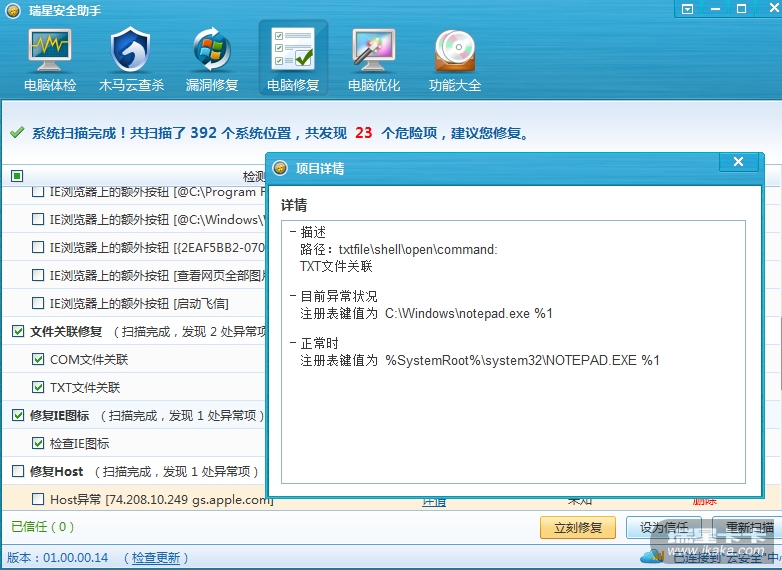This screenshot has height=570, width=782.
Task: Click the 项目详情 dialog logo icon
Action: coord(280,169)
